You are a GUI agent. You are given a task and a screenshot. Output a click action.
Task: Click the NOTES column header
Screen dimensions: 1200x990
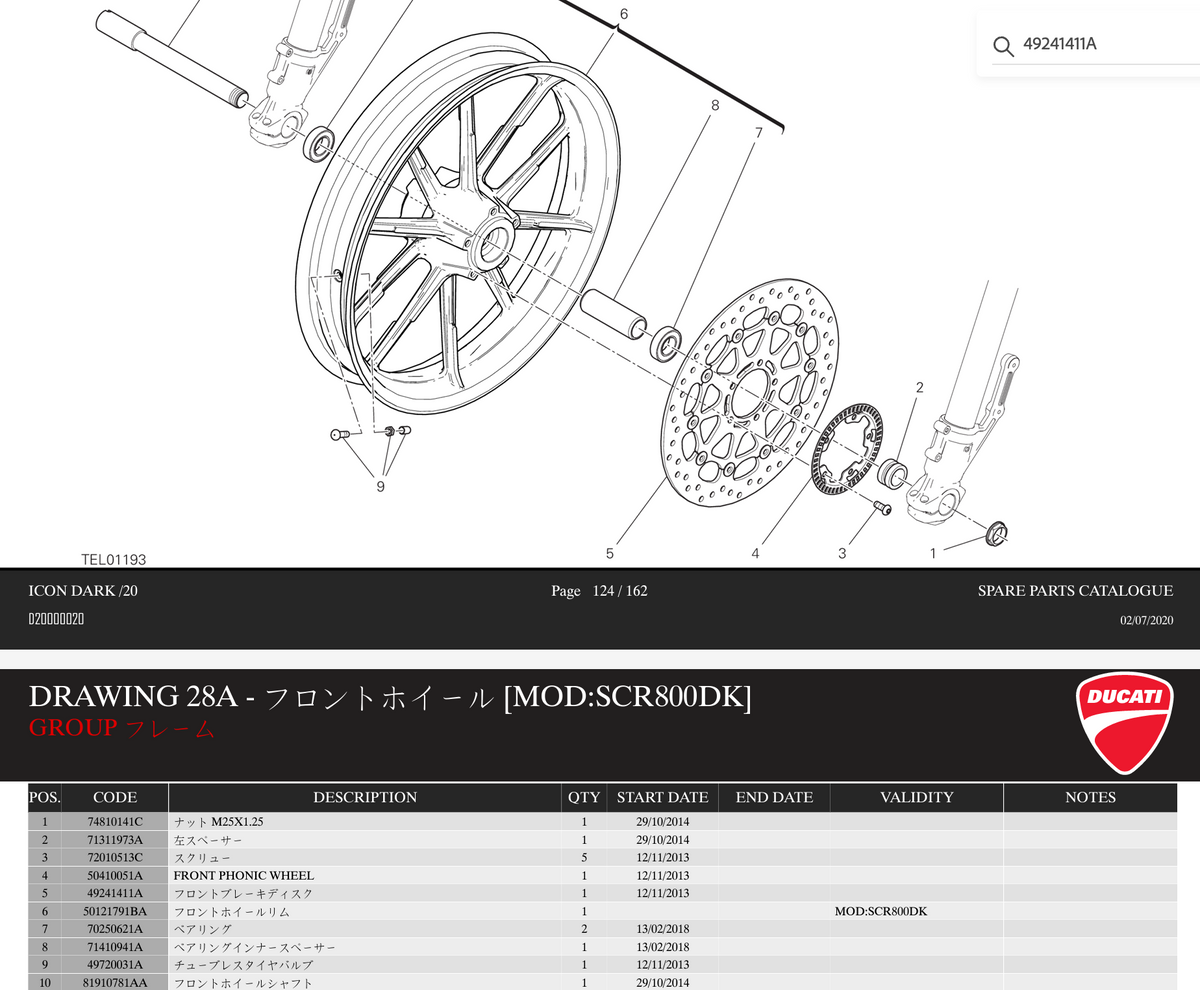click(x=1090, y=797)
